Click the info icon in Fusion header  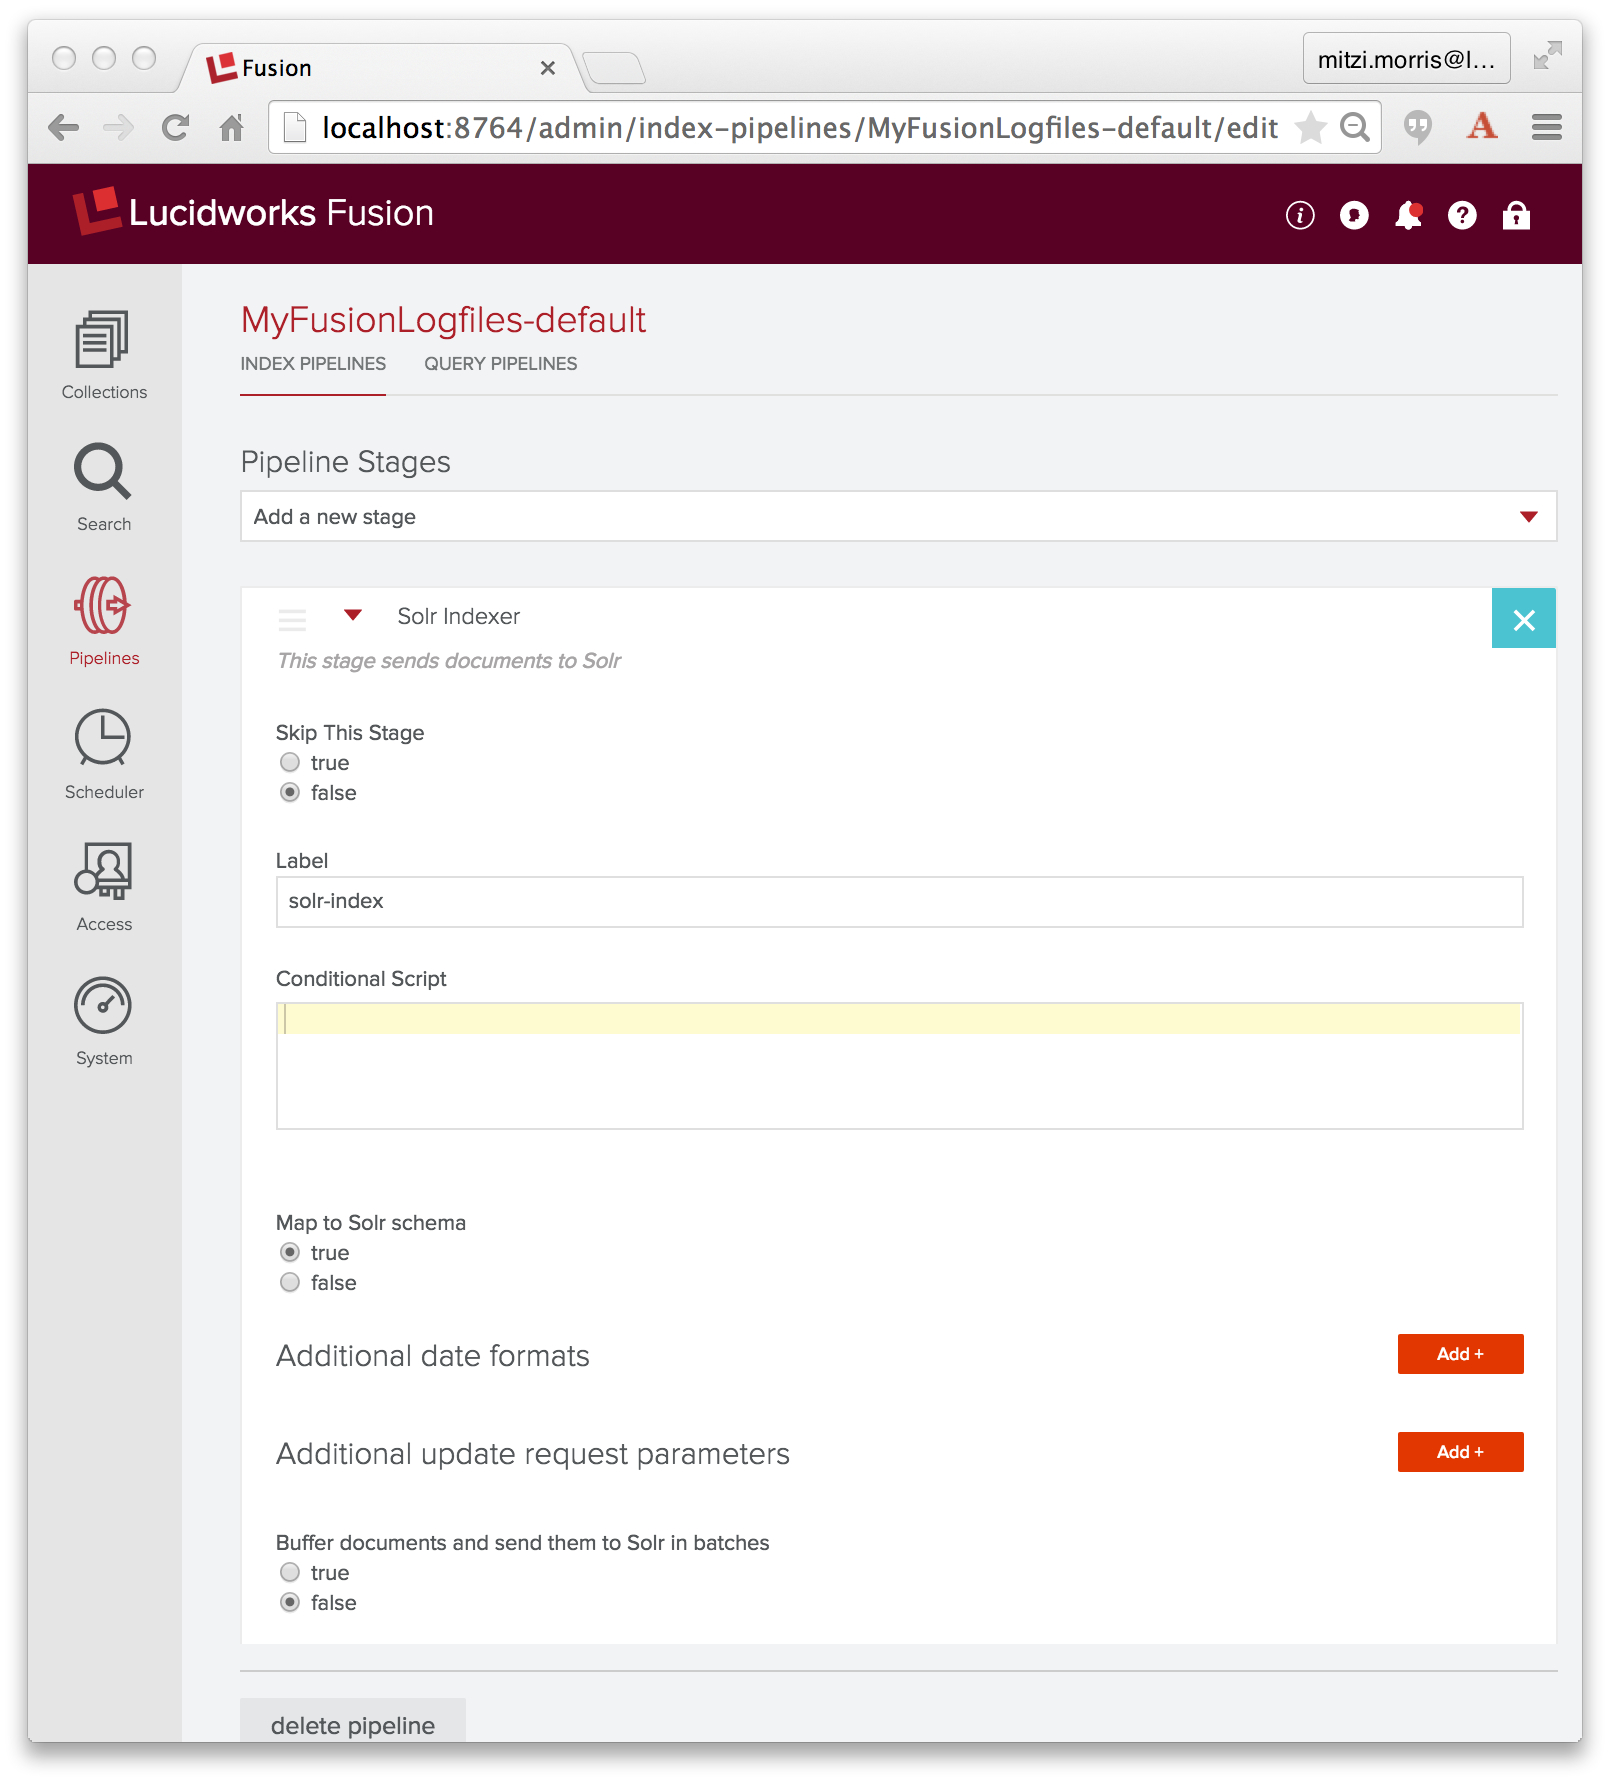click(x=1300, y=215)
